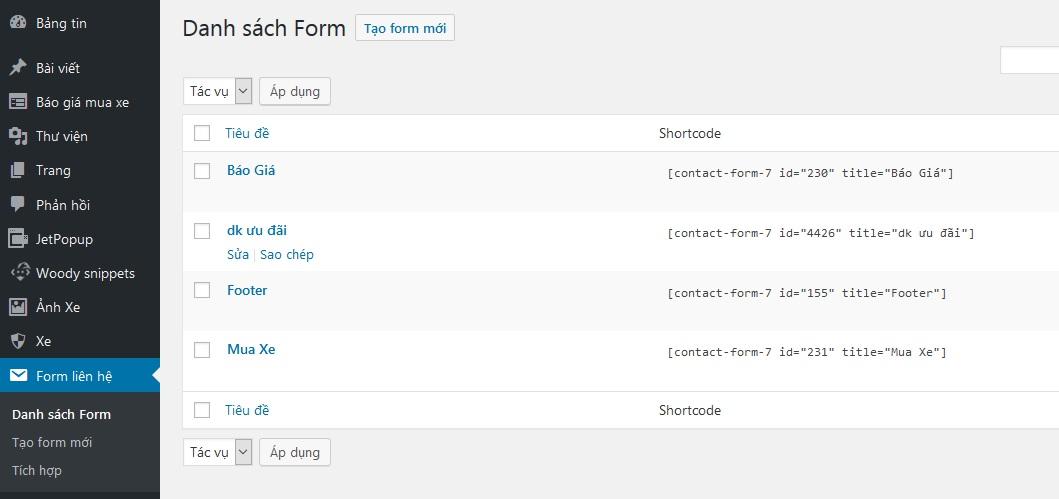Select the Trang pages icon
The width and height of the screenshot is (1059, 499).
(18, 170)
